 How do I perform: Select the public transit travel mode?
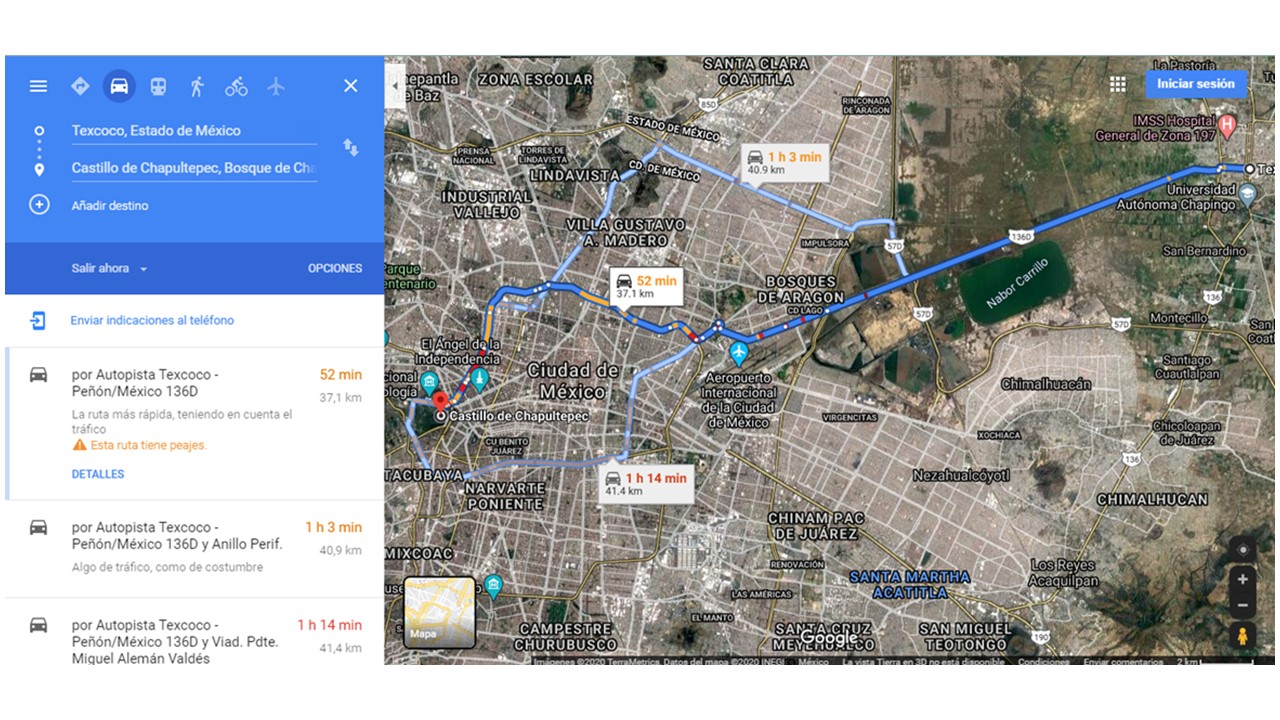158,86
